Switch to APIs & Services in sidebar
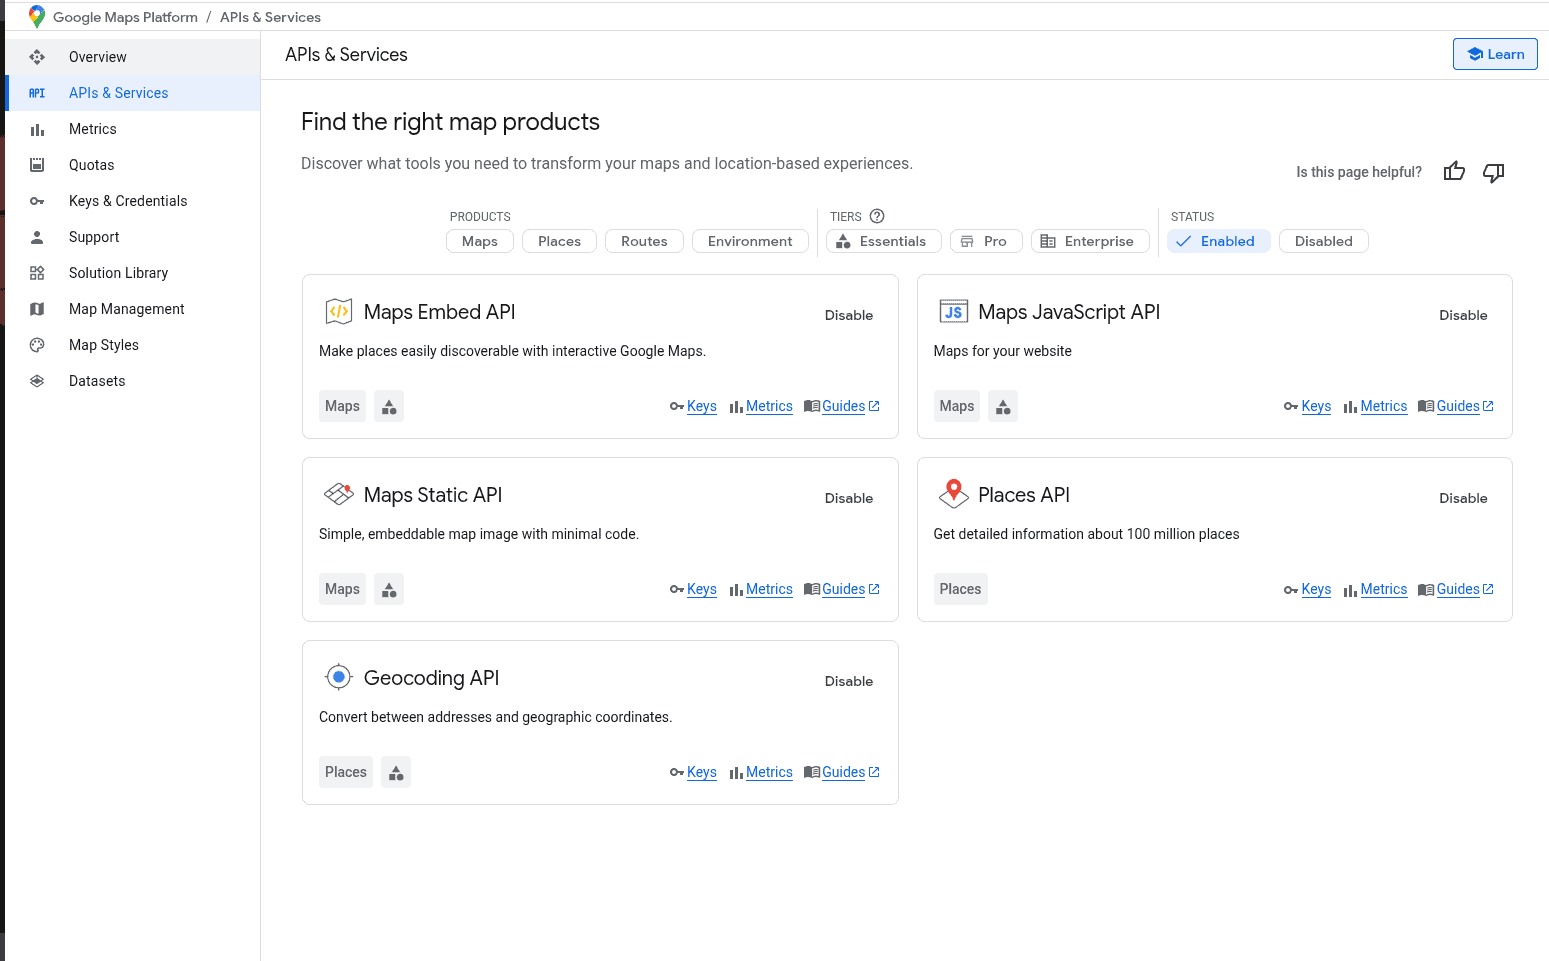The image size is (1549, 961). (x=118, y=93)
